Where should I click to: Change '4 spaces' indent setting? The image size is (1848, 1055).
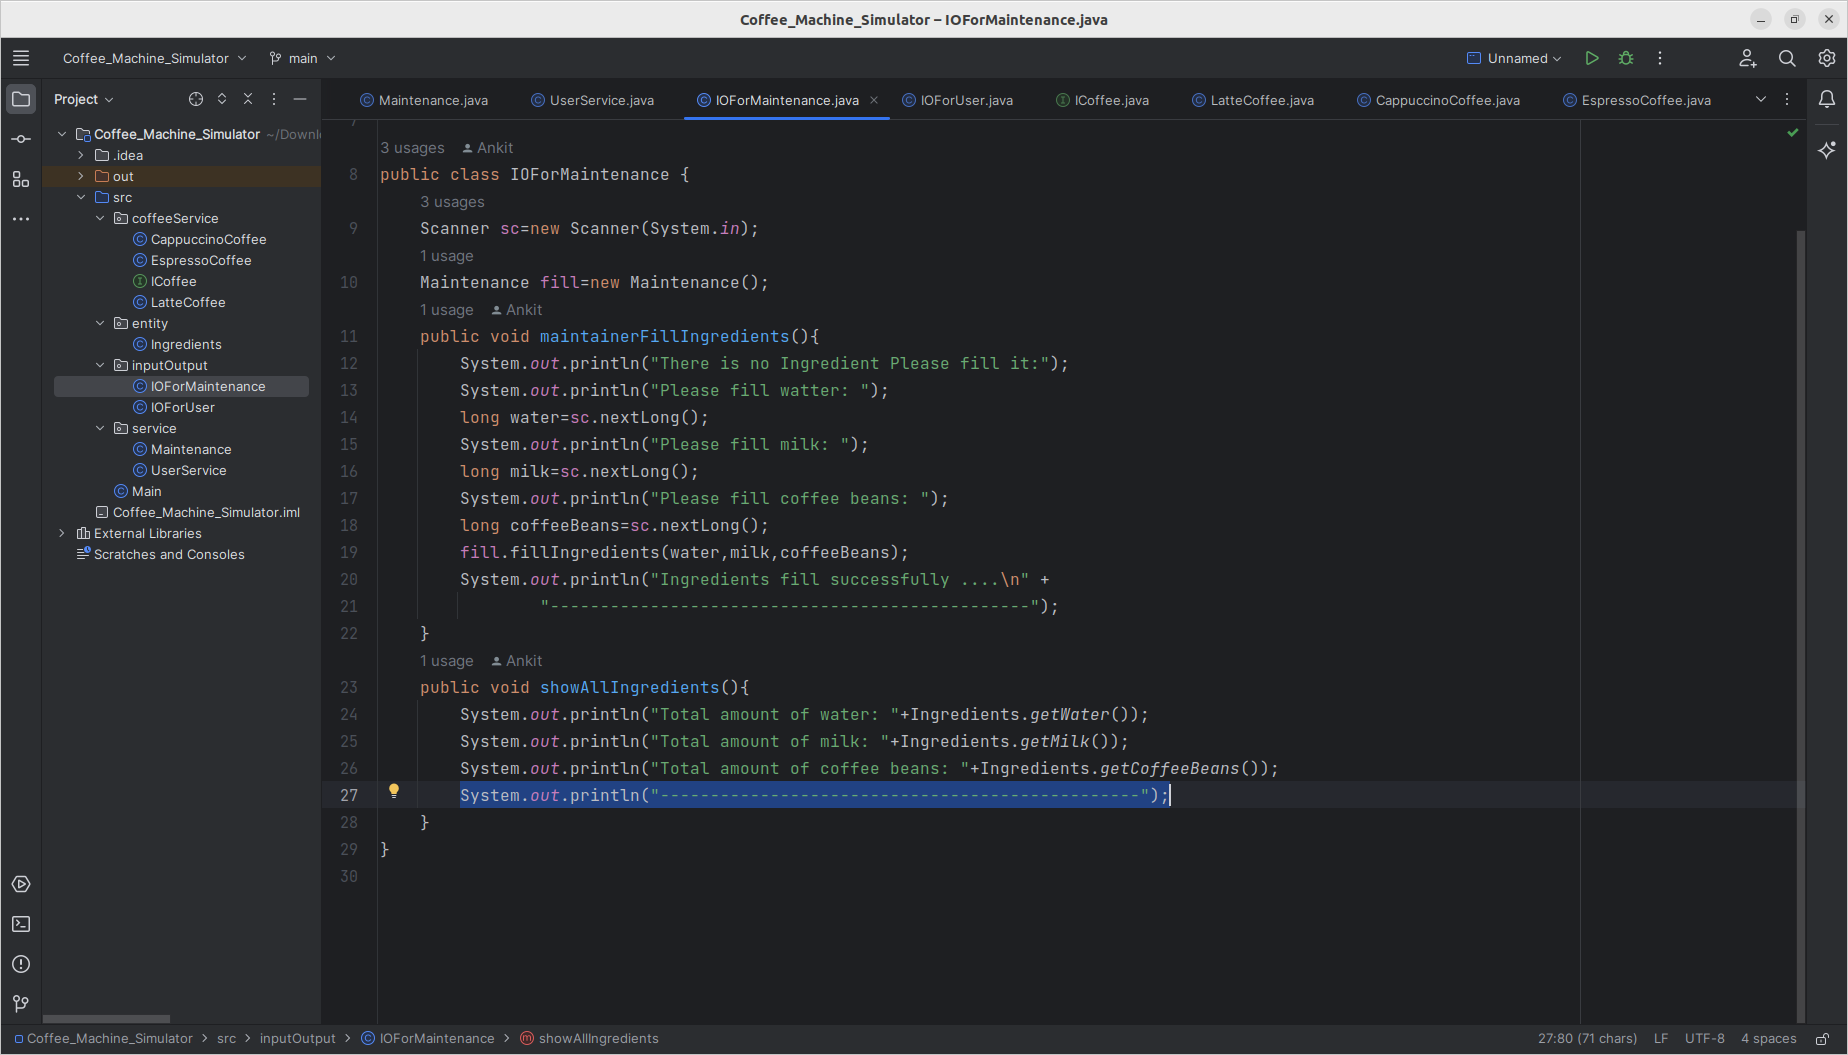(1769, 1039)
